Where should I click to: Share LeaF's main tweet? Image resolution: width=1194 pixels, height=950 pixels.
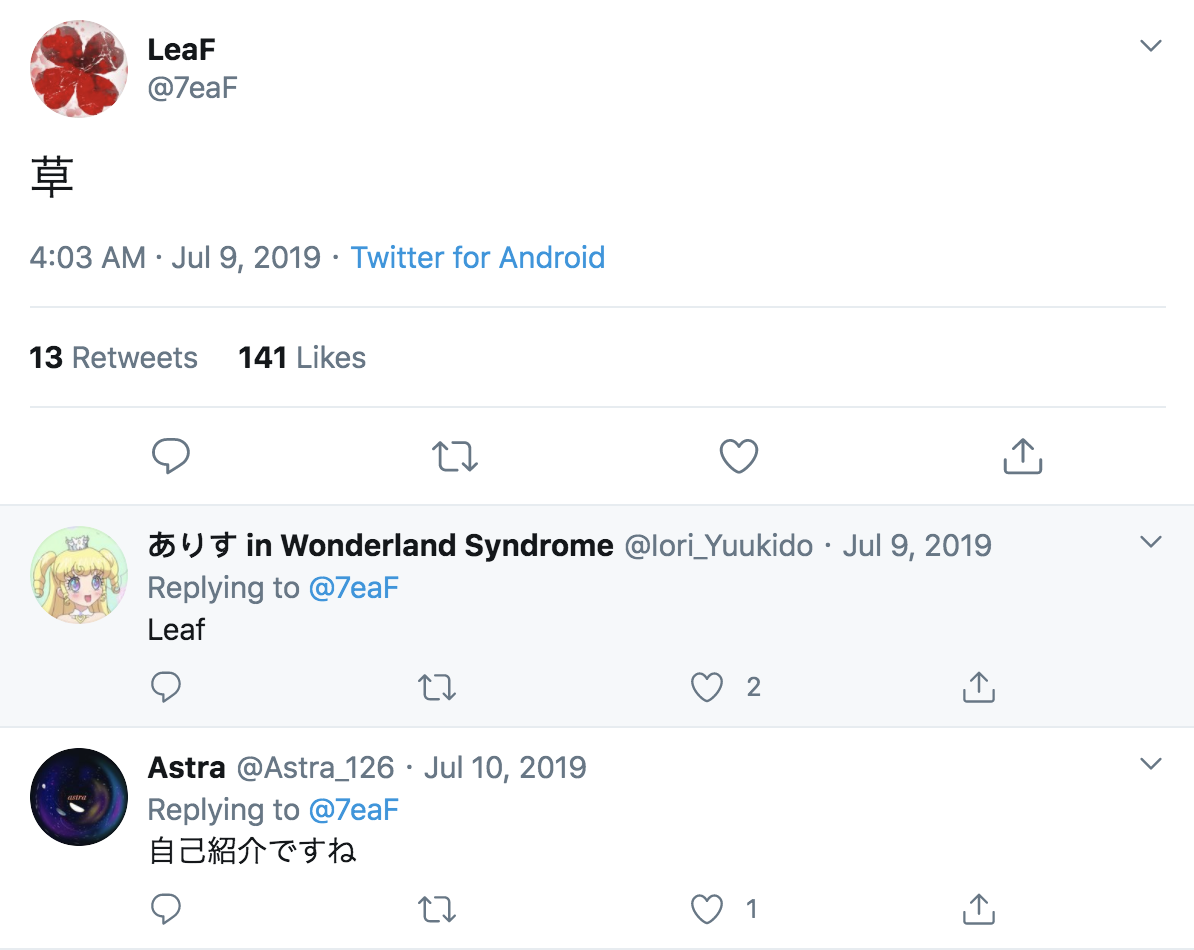[x=1022, y=457]
